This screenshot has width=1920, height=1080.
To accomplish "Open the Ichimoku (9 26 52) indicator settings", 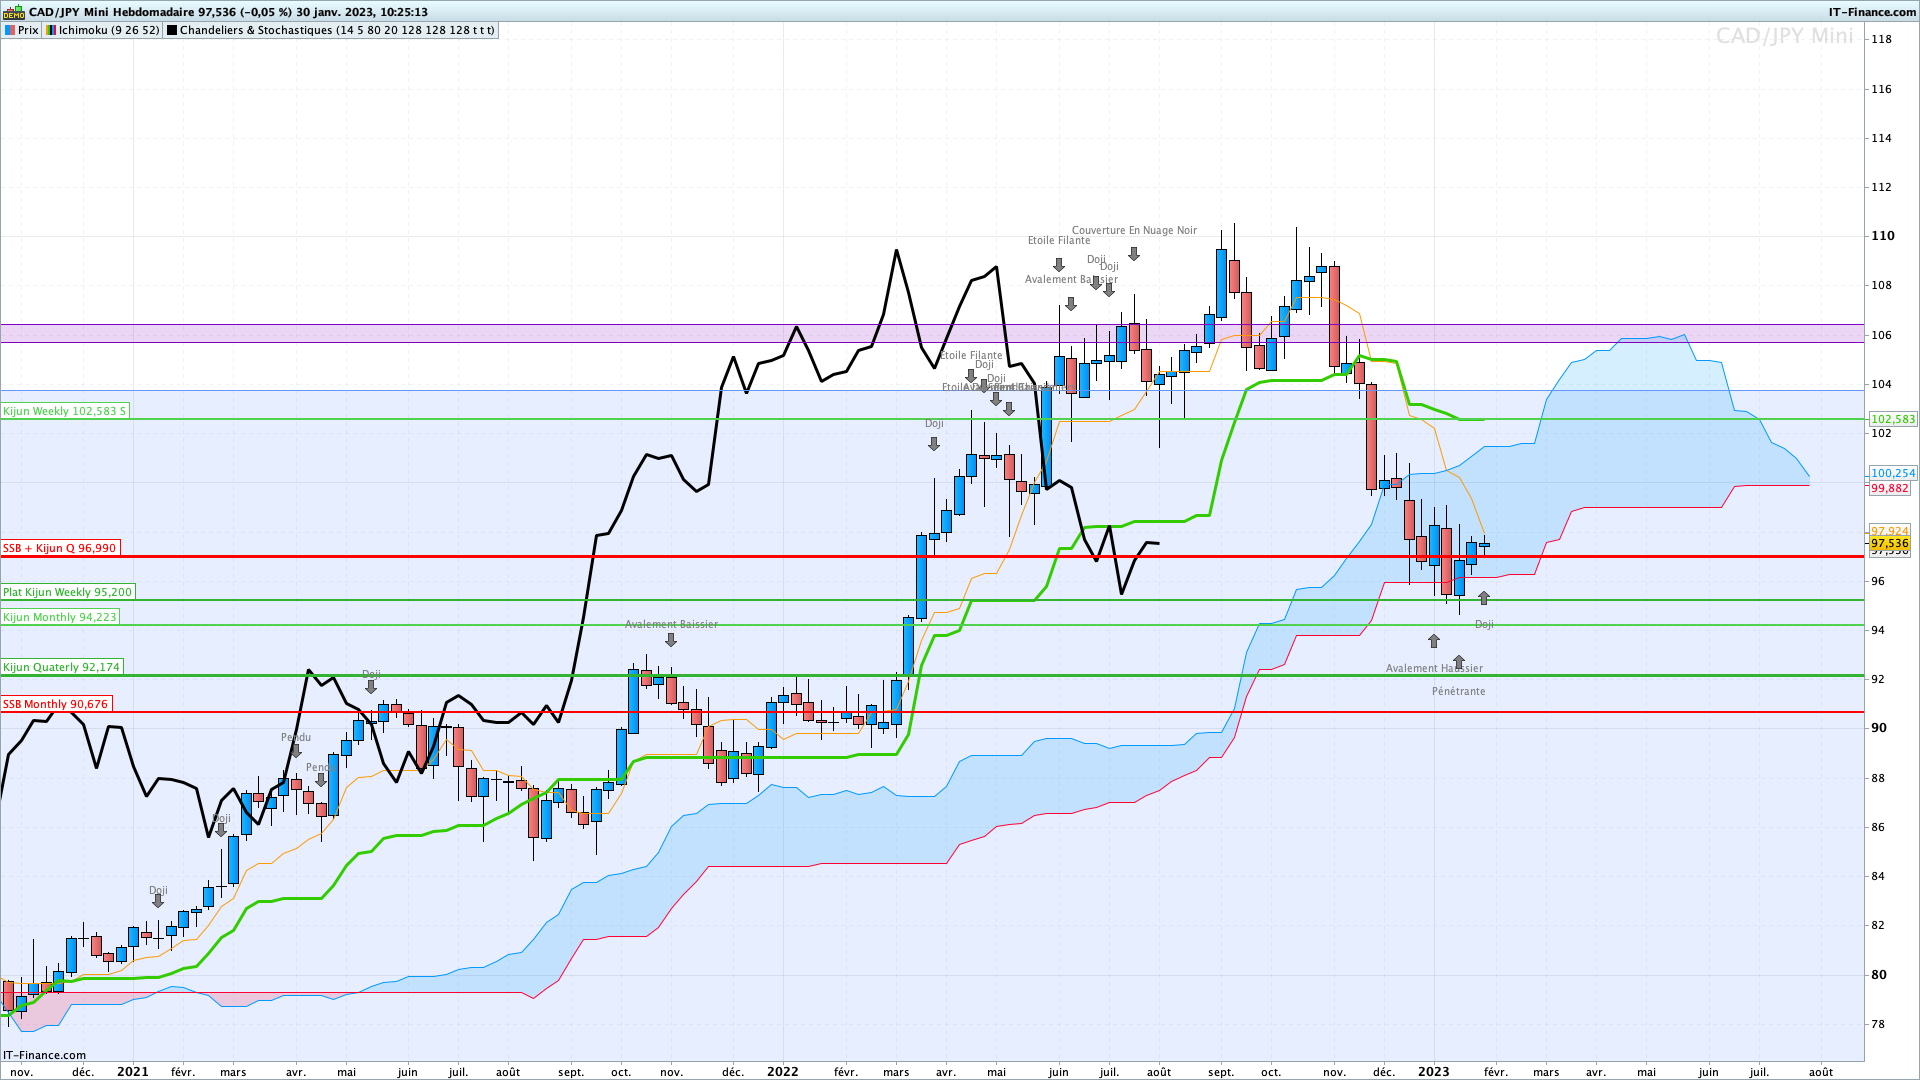I will [103, 30].
